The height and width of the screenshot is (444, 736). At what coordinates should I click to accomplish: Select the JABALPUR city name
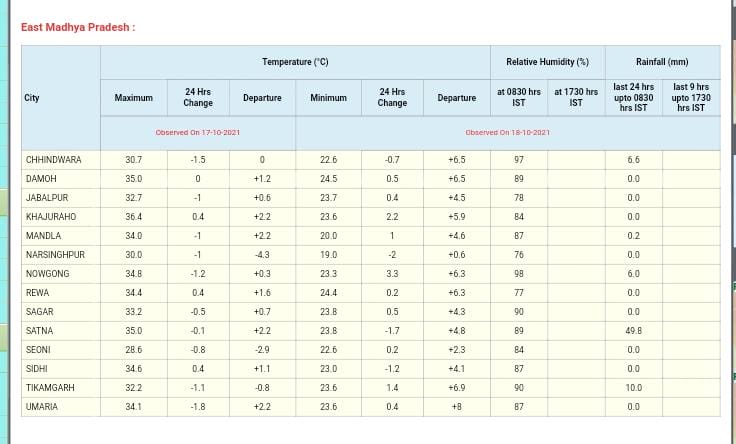[47, 198]
